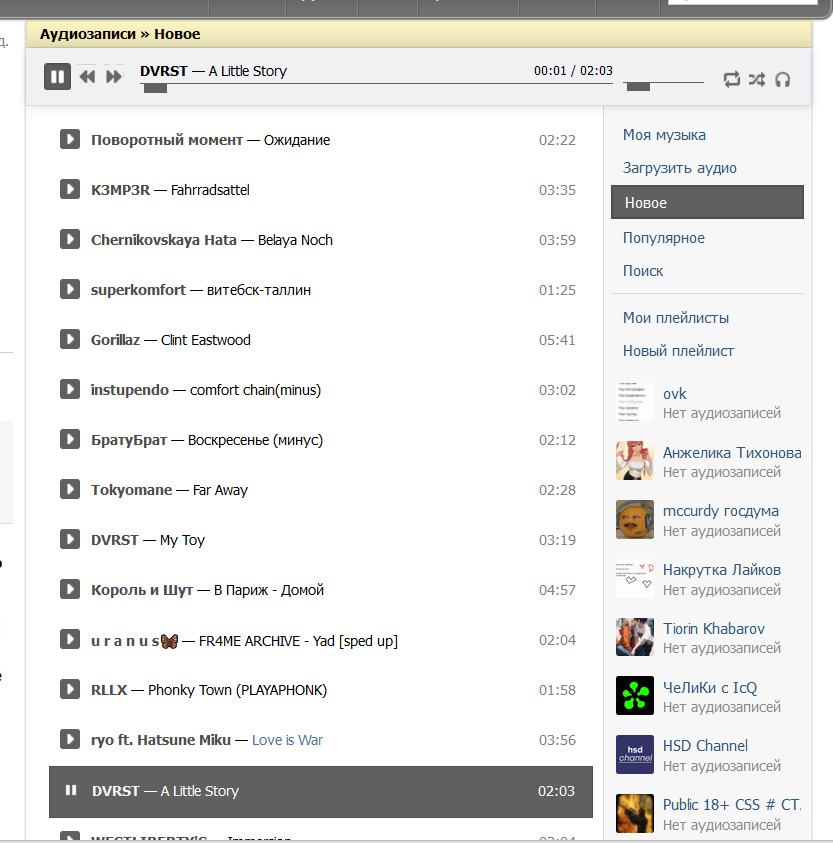
Task: Play instupendo — comfort chain(minus)
Action: [x=69, y=389]
